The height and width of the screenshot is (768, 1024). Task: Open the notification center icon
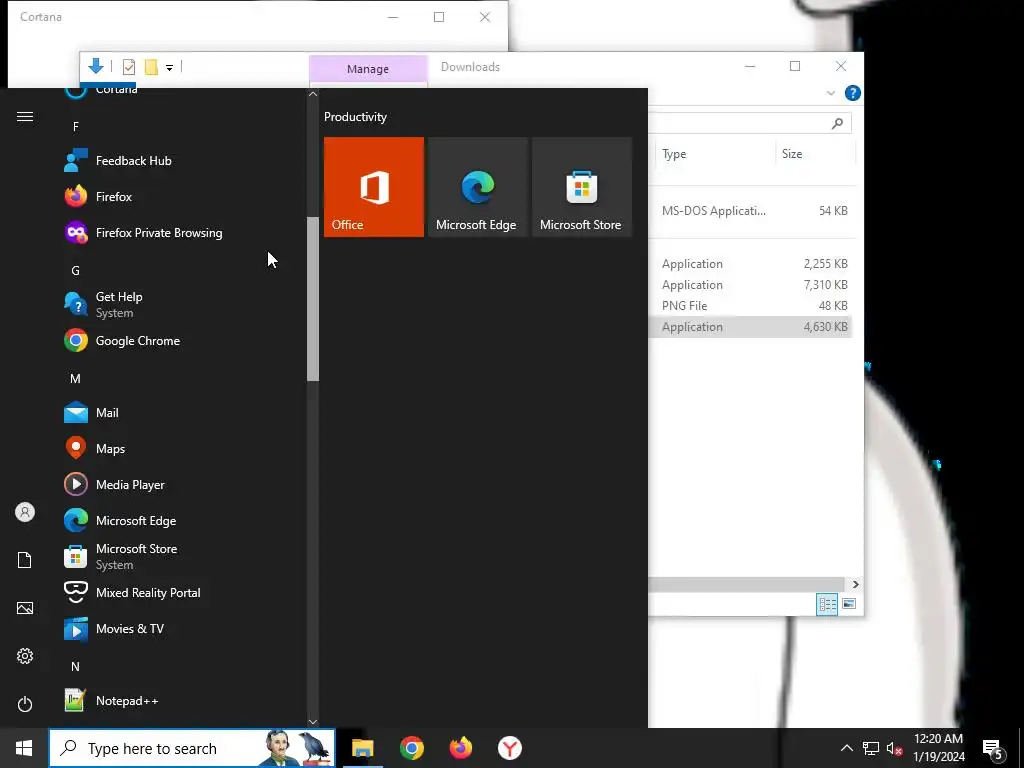click(x=992, y=749)
